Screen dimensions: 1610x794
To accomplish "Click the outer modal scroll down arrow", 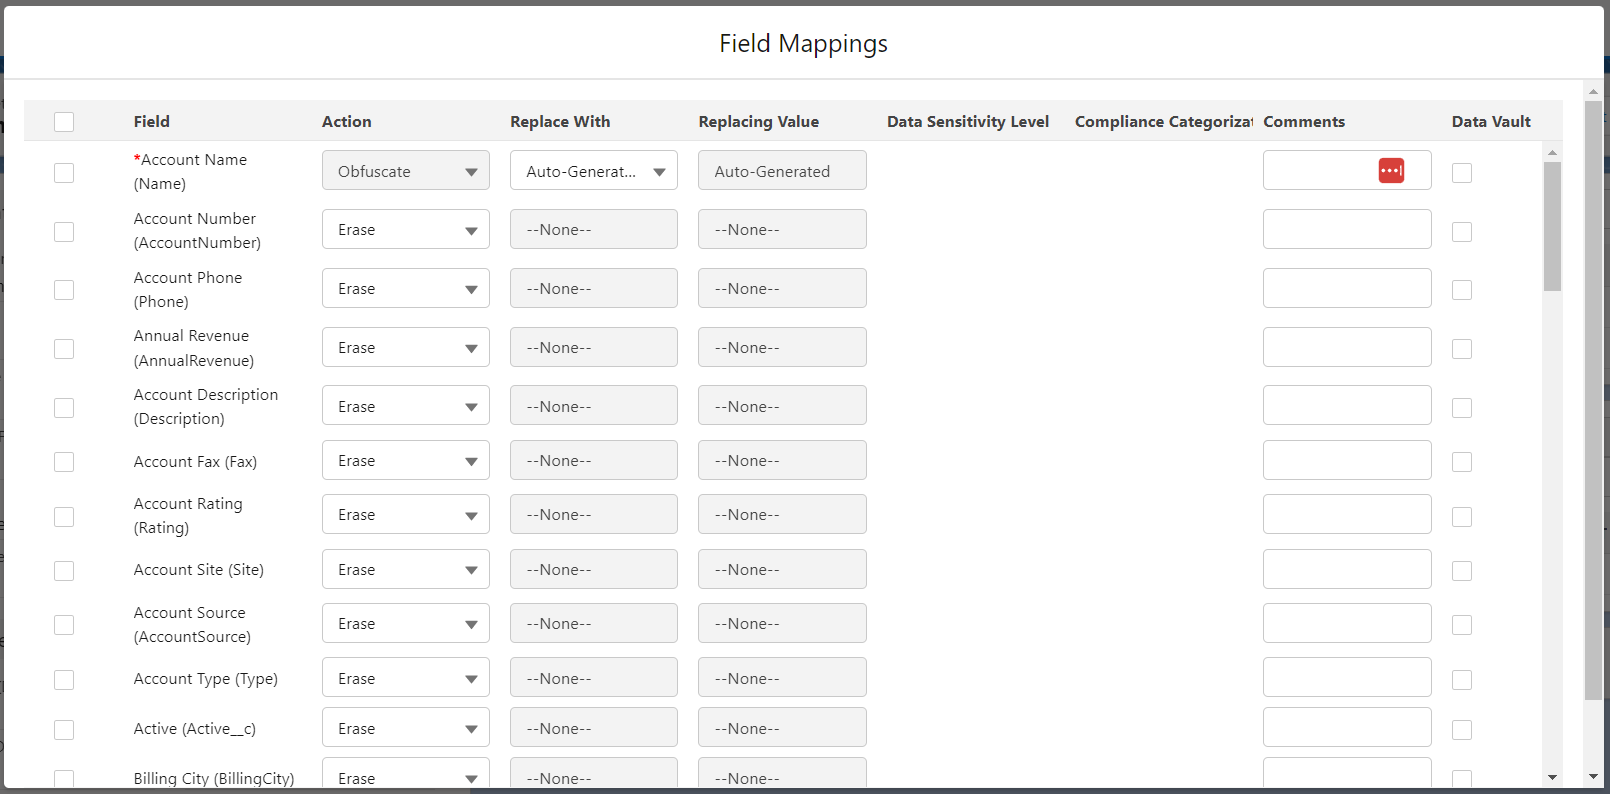I will pos(1593,777).
